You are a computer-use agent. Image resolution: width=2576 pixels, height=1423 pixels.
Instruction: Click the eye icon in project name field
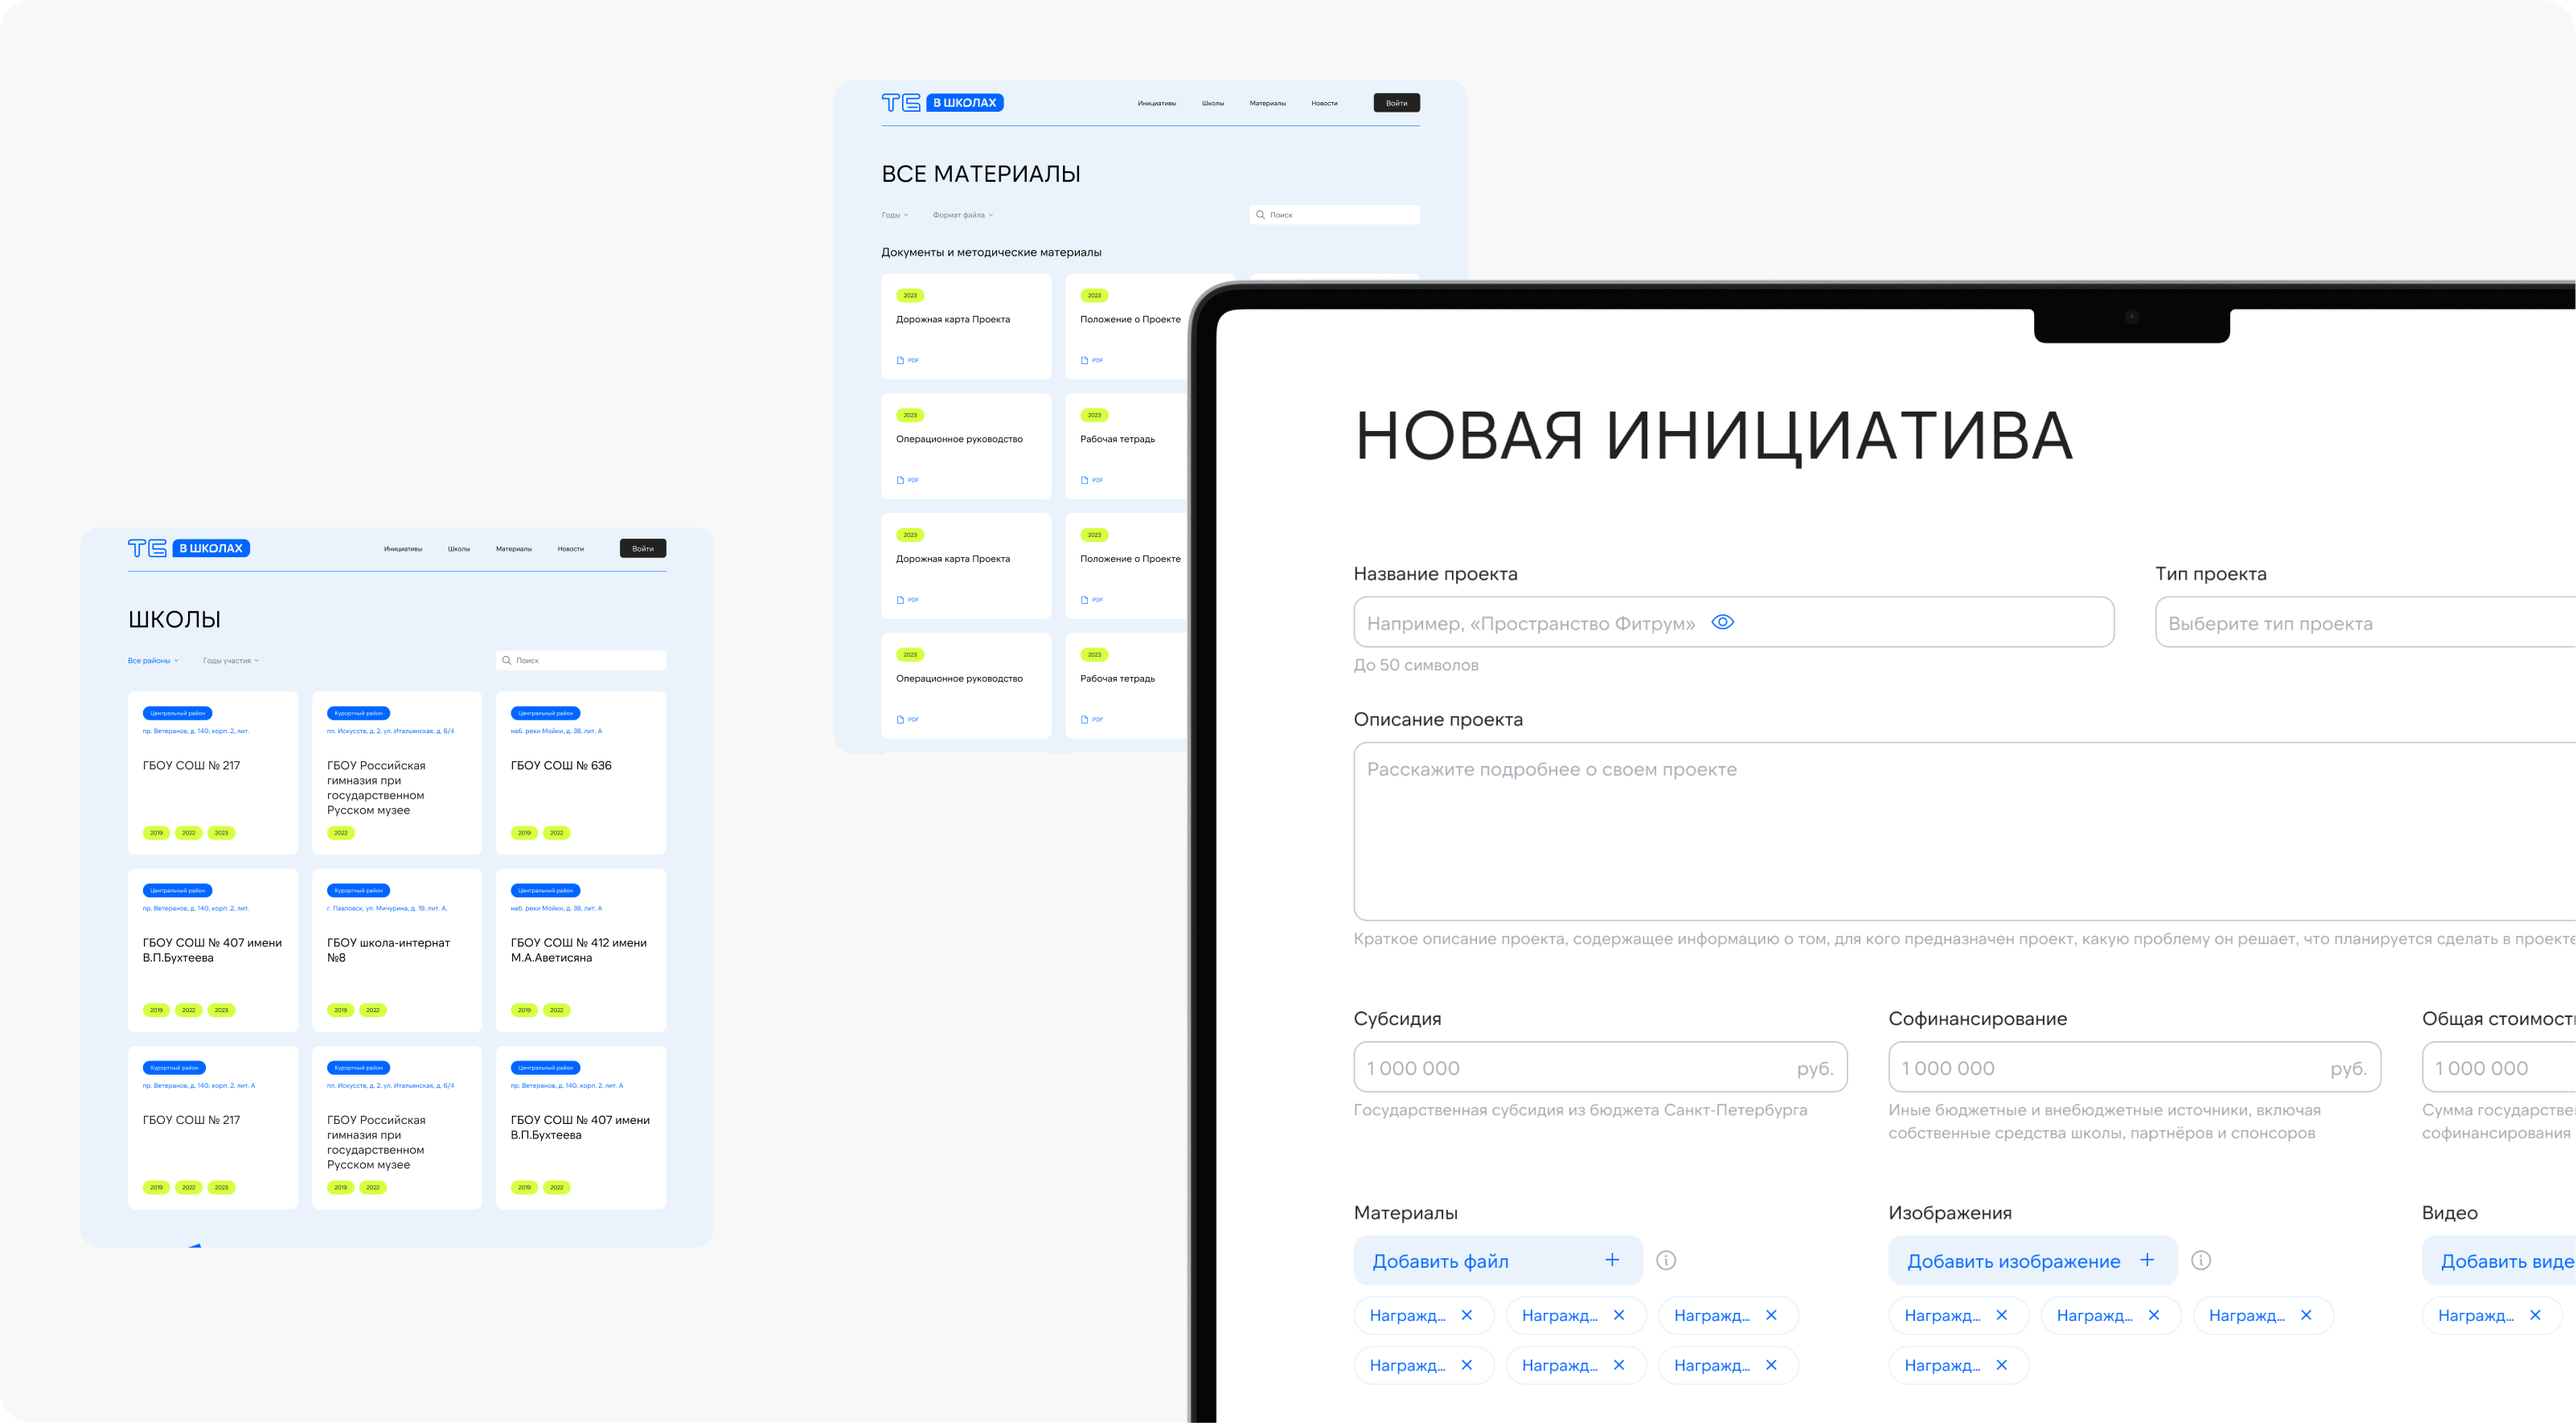(x=1722, y=622)
